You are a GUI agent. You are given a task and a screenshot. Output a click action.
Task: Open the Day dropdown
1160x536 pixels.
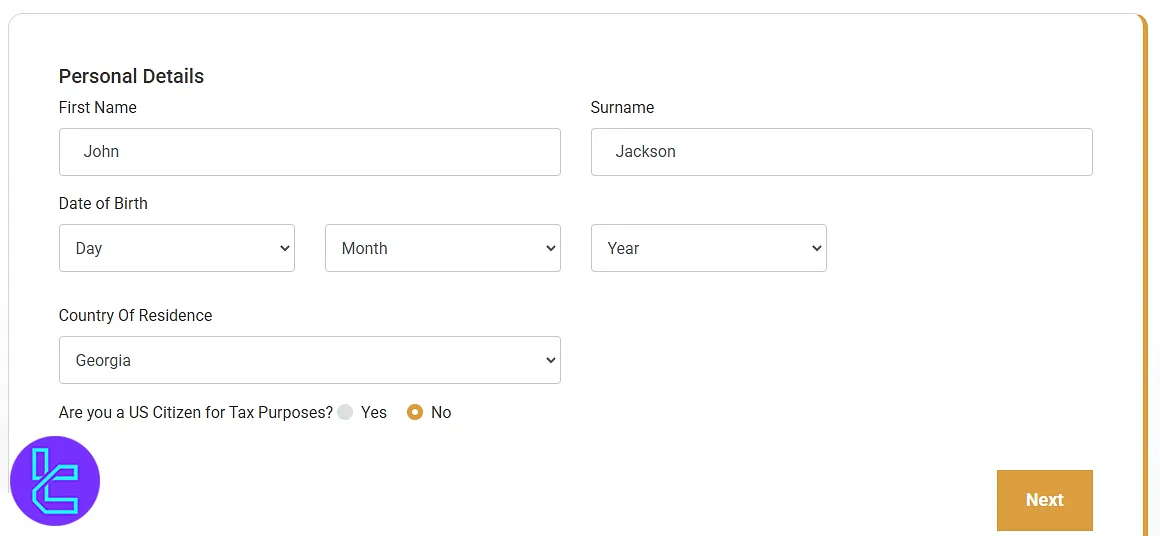point(177,248)
